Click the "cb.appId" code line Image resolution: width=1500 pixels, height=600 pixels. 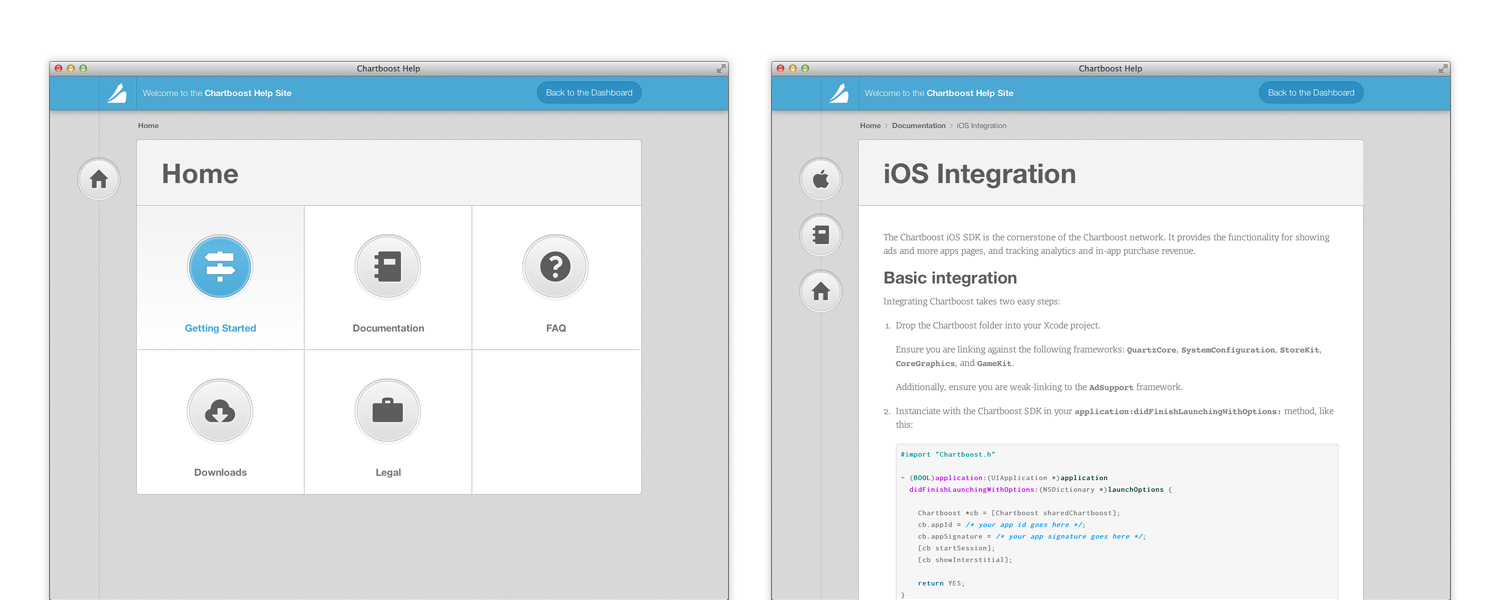[1001, 525]
